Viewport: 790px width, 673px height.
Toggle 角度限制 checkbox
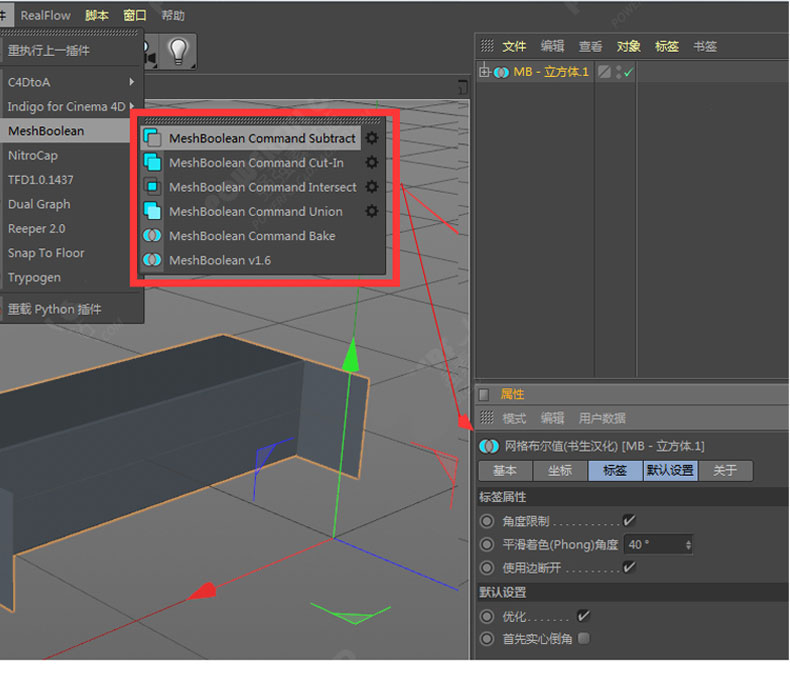tap(629, 520)
